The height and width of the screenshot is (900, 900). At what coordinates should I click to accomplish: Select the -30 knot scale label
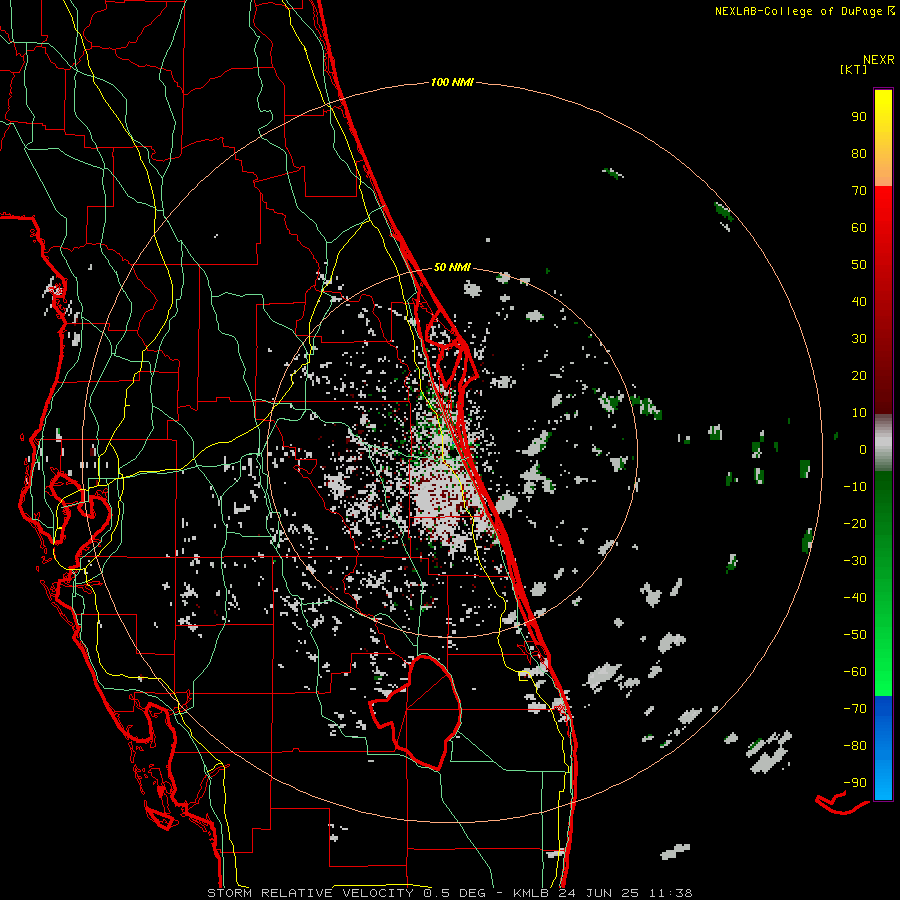855,561
